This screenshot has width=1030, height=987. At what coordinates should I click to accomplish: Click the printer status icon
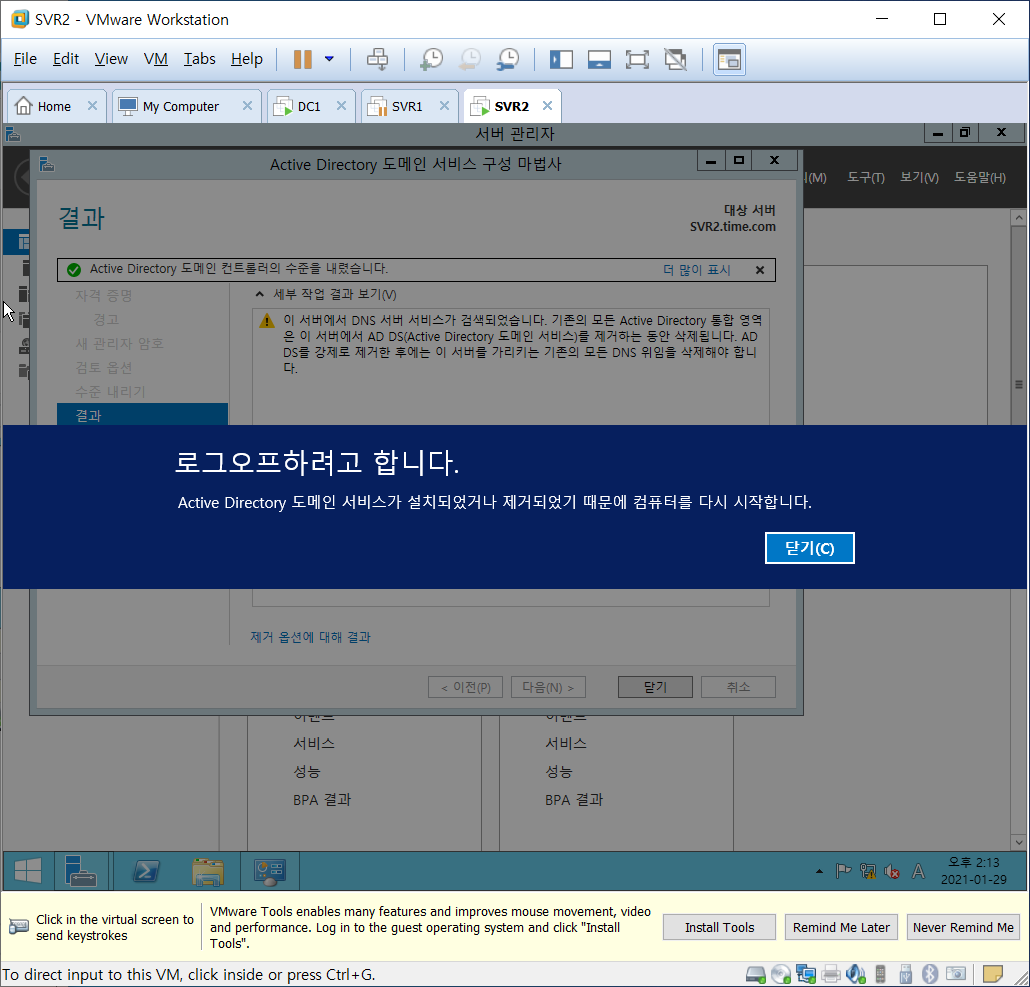(831, 975)
